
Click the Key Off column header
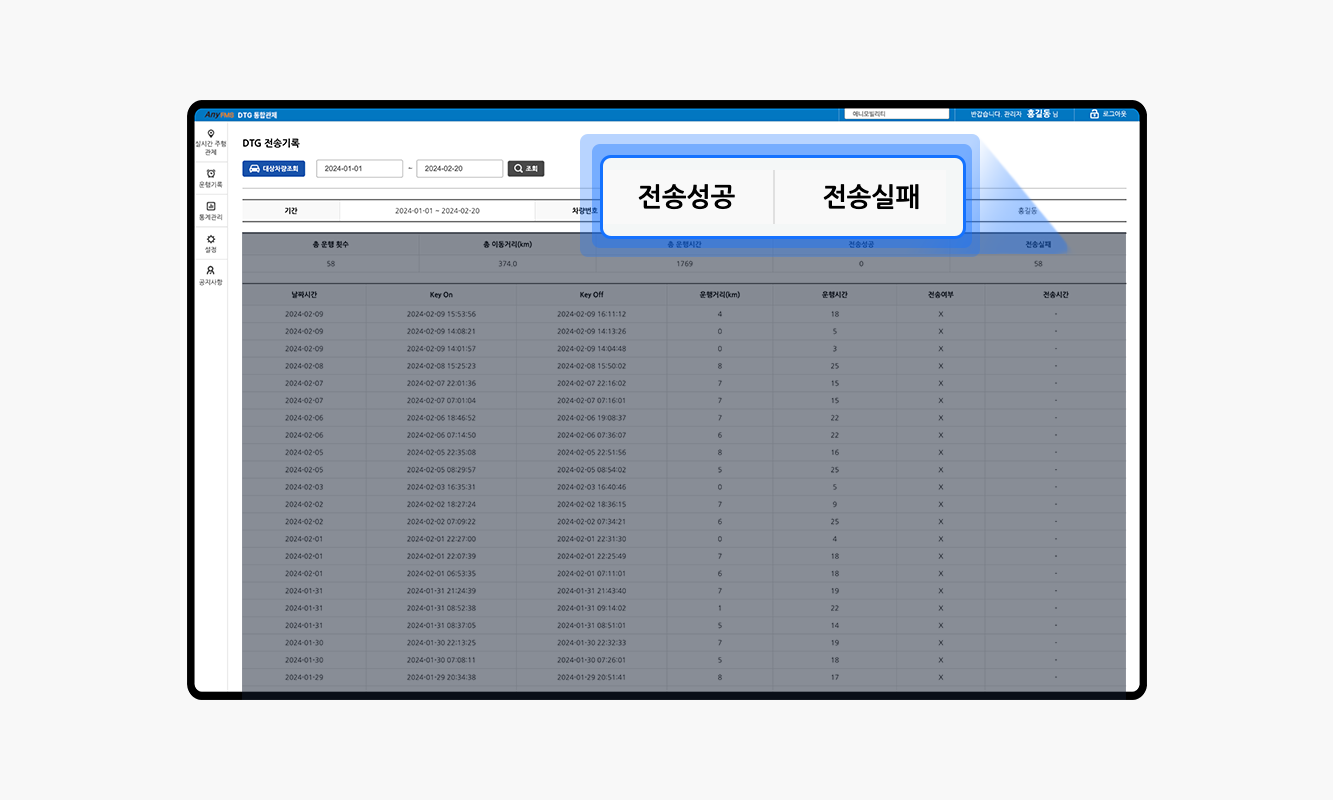[591, 295]
